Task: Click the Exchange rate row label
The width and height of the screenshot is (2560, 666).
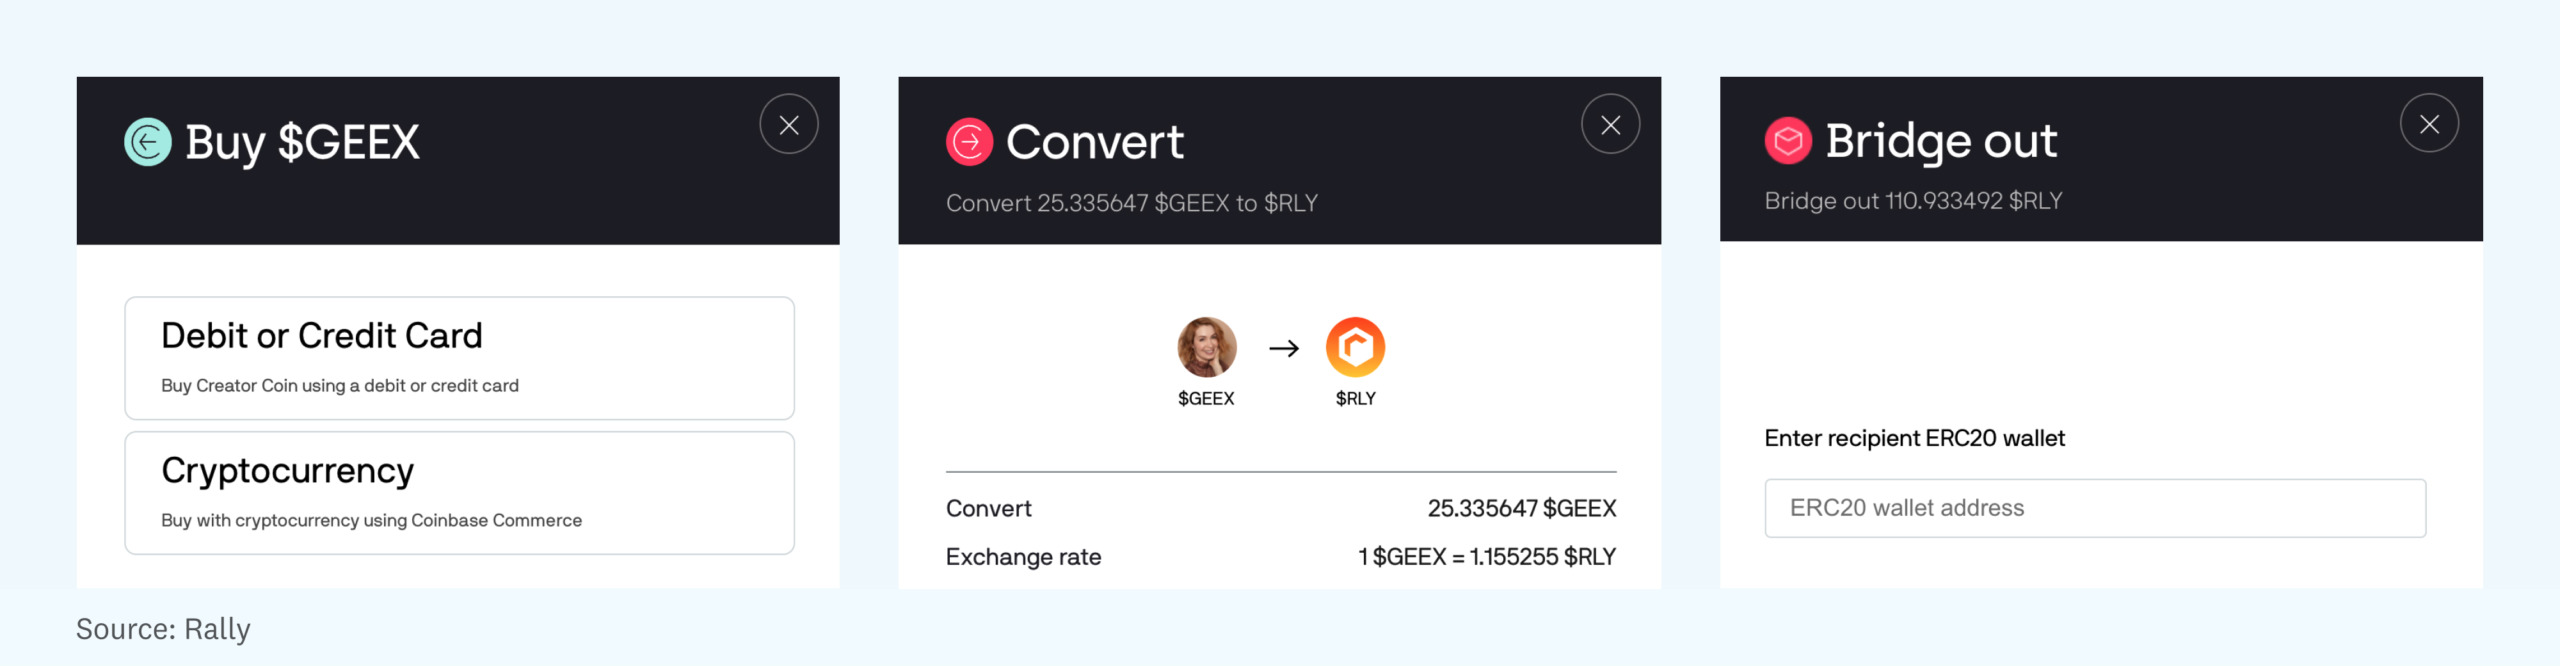Action: (x=1023, y=557)
